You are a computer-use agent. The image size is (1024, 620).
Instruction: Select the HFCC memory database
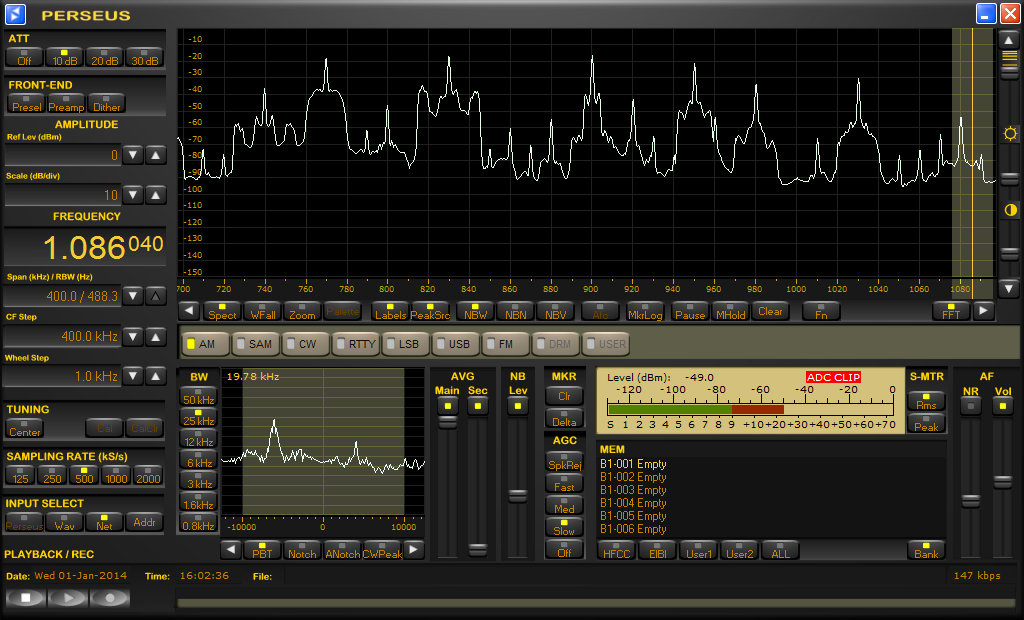616,550
